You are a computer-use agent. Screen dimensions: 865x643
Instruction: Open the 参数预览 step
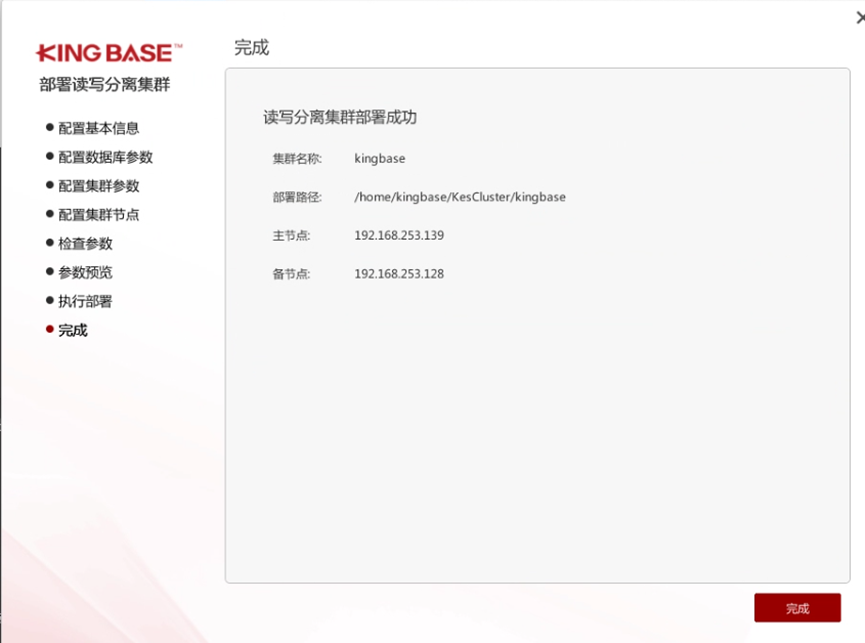pyautogui.click(x=85, y=272)
